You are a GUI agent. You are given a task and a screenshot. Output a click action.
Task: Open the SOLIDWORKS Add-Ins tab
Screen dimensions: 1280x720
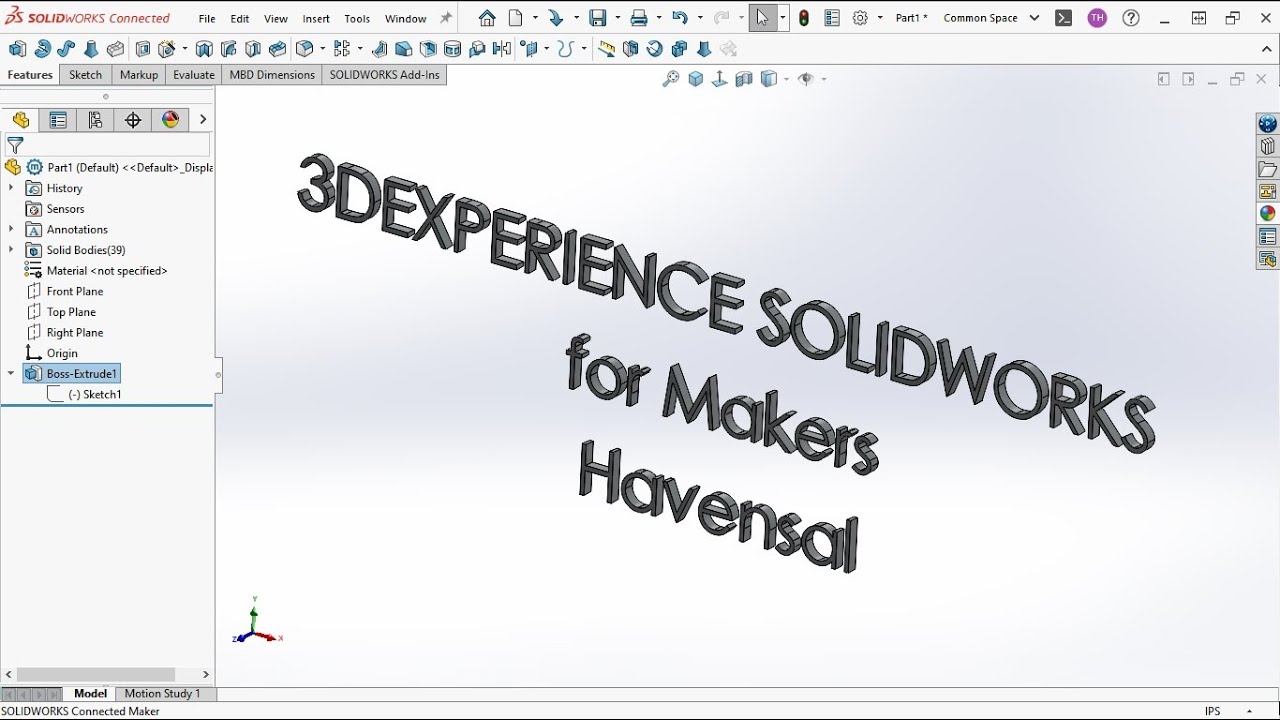click(385, 75)
